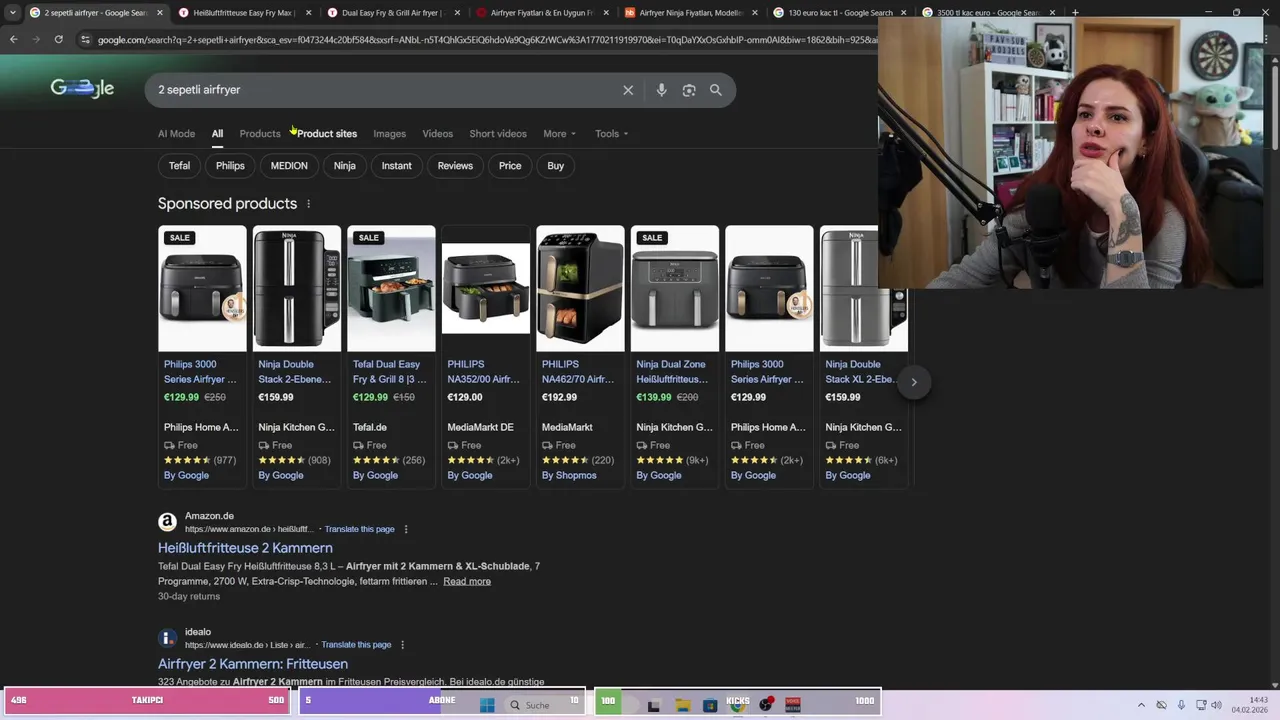1280x720 pixels.
Task: Open the tab search dropdown arrow
Action: tap(12, 13)
